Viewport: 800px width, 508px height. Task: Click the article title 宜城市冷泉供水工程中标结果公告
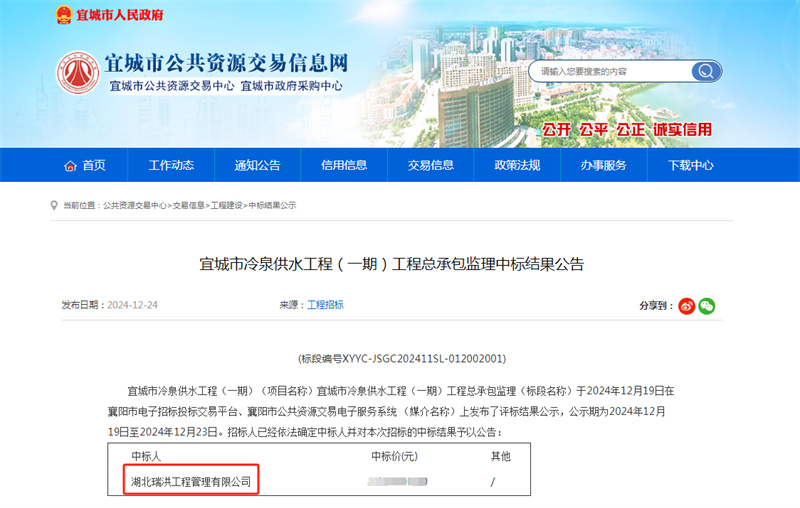[x=391, y=264]
